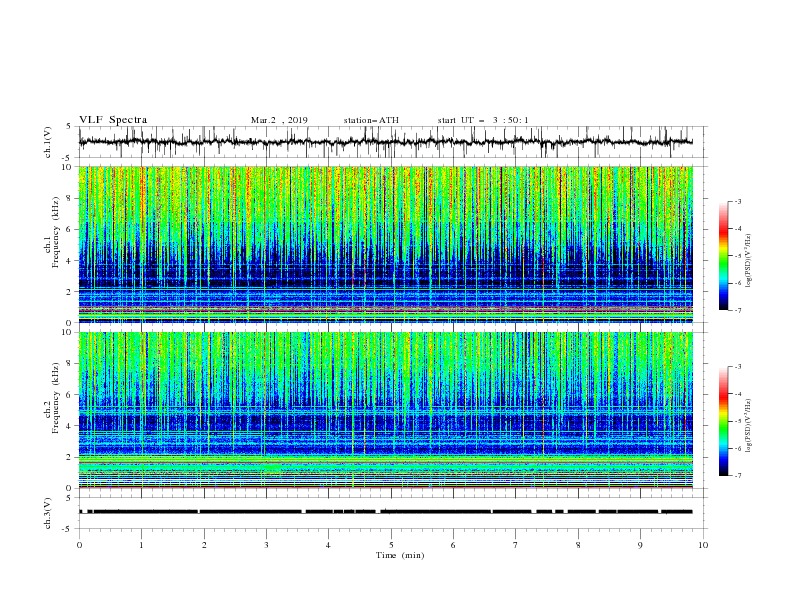The image size is (792, 612).
Task: Click the time axis tick label '2'
Action: tap(204, 545)
